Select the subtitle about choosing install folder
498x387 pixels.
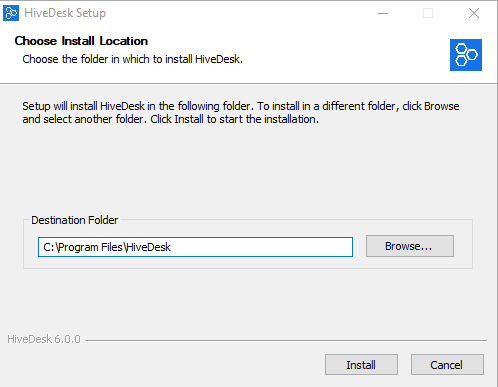pos(132,59)
